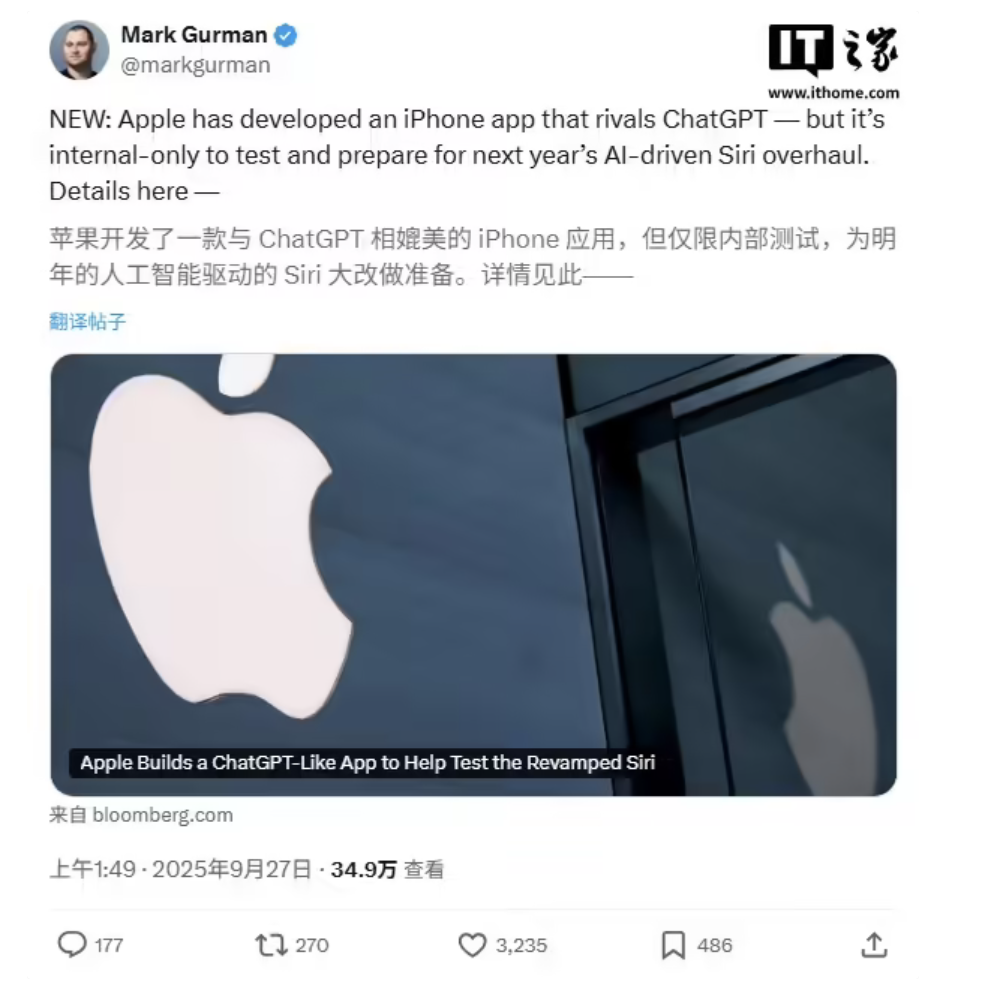The width and height of the screenshot is (1006, 998).
Task: Click the IT之家 watermark logo
Action: [833, 49]
